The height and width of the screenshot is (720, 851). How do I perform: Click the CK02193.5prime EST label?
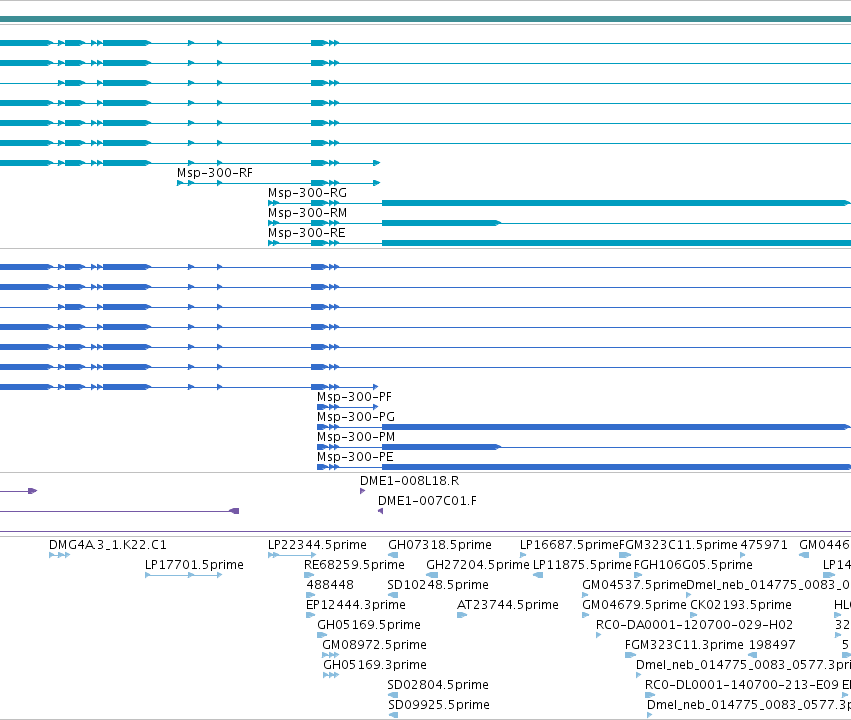click(741, 606)
